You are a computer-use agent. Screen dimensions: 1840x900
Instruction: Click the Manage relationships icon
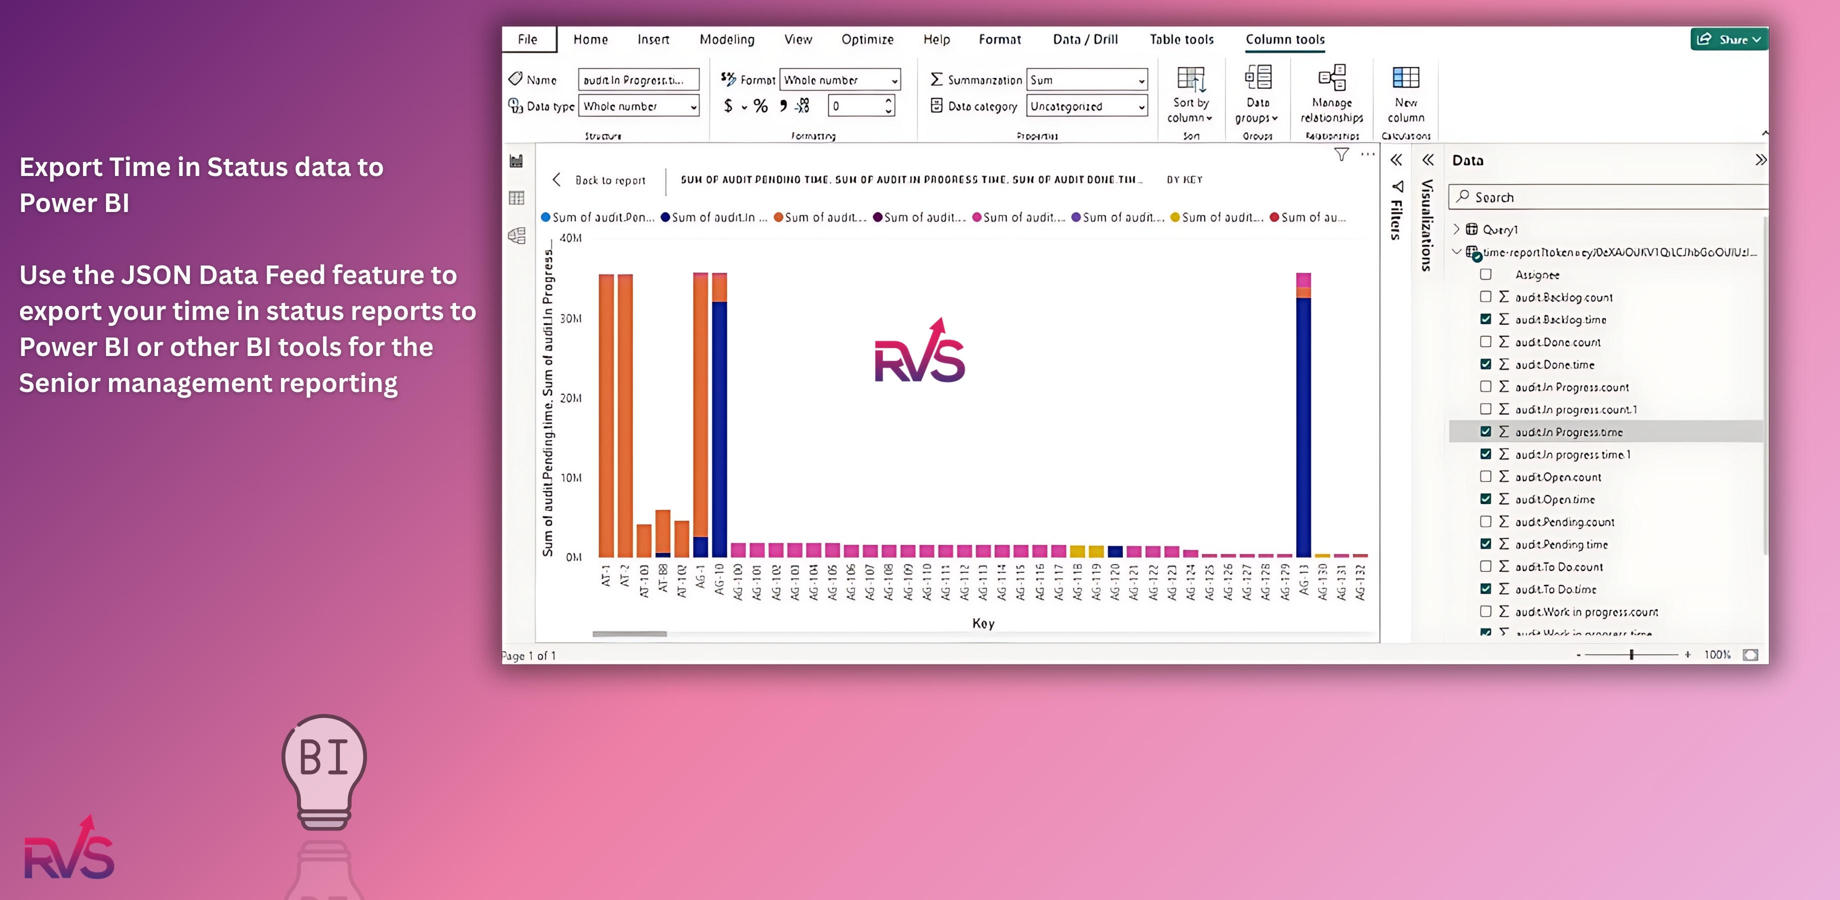click(1332, 78)
